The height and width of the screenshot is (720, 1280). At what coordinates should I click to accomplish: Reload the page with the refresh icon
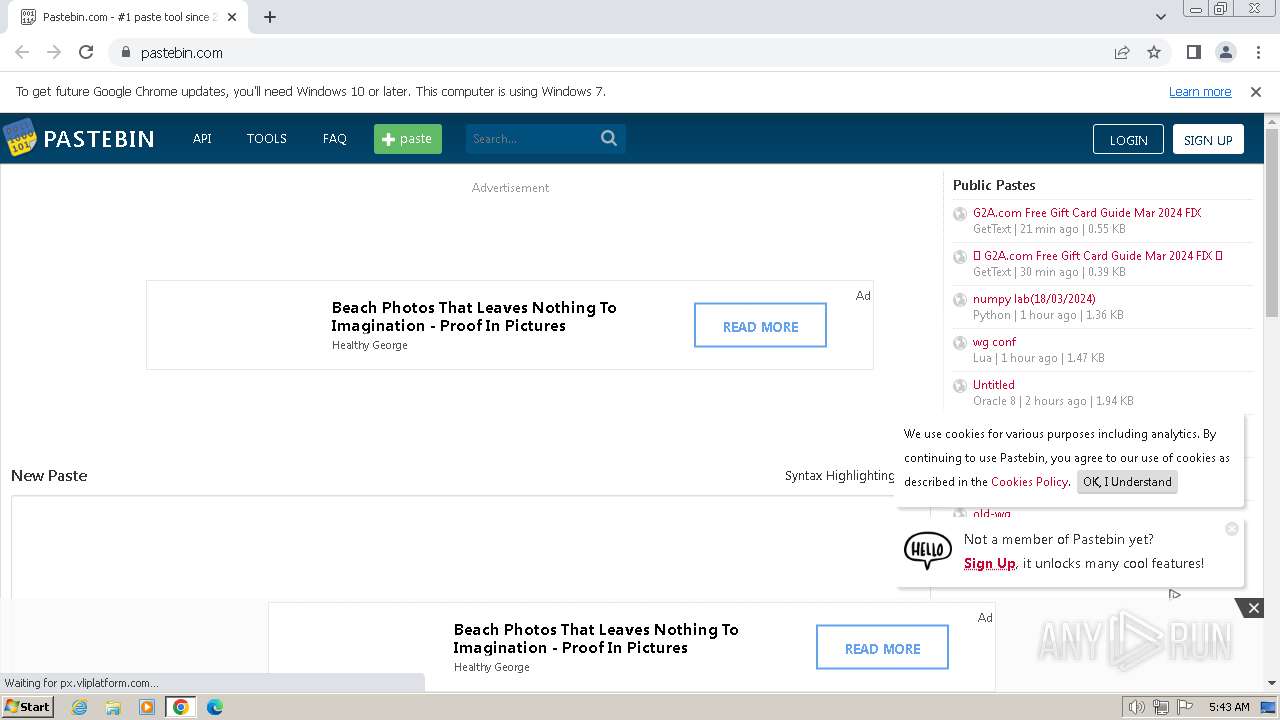tap(86, 52)
